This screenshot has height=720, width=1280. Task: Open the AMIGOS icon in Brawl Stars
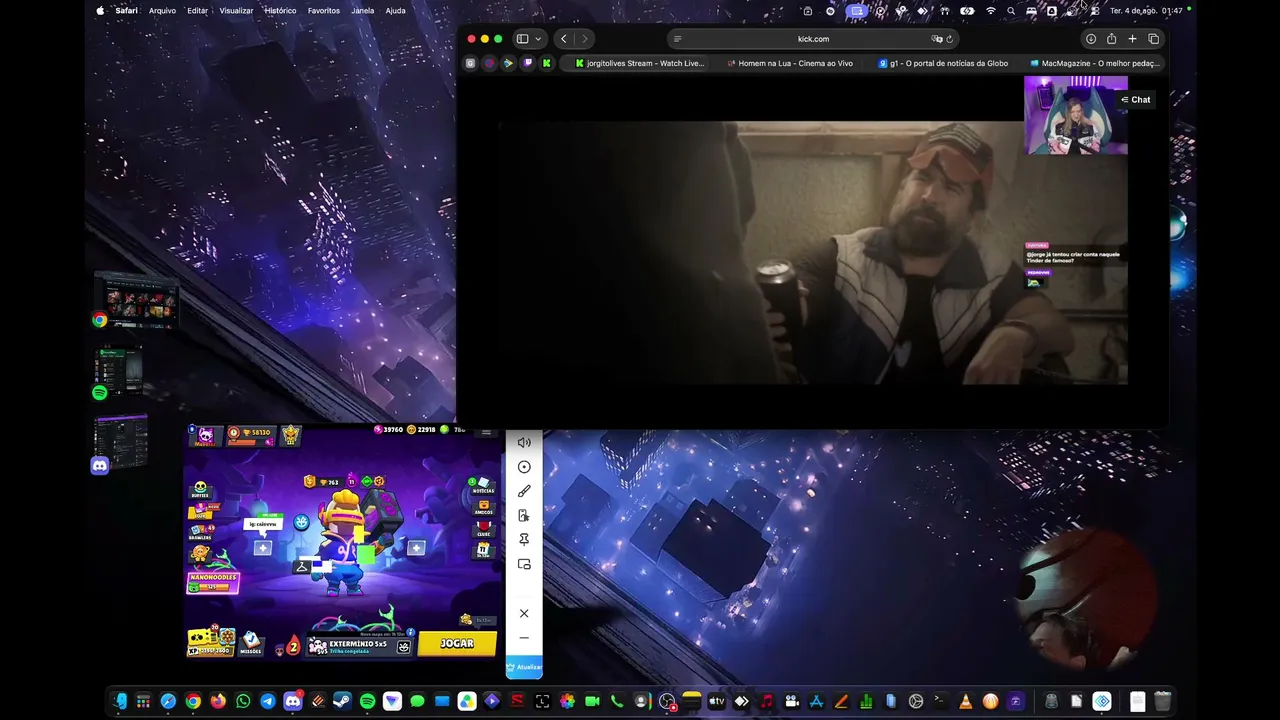pos(484,506)
